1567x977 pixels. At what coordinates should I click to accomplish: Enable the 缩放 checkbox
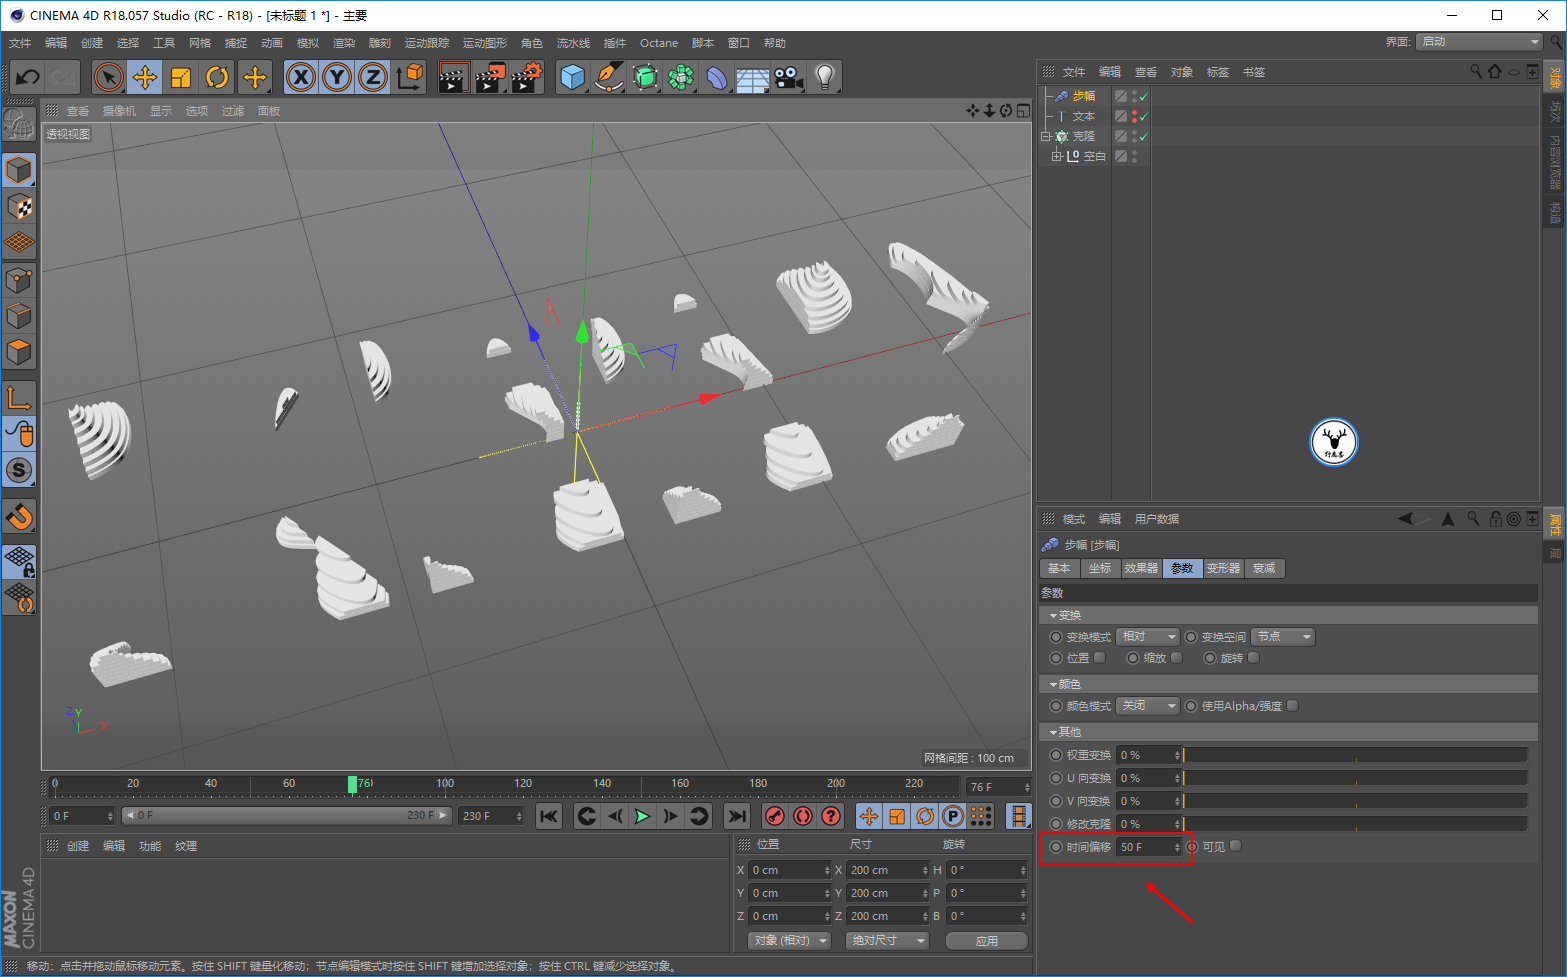pos(1177,658)
